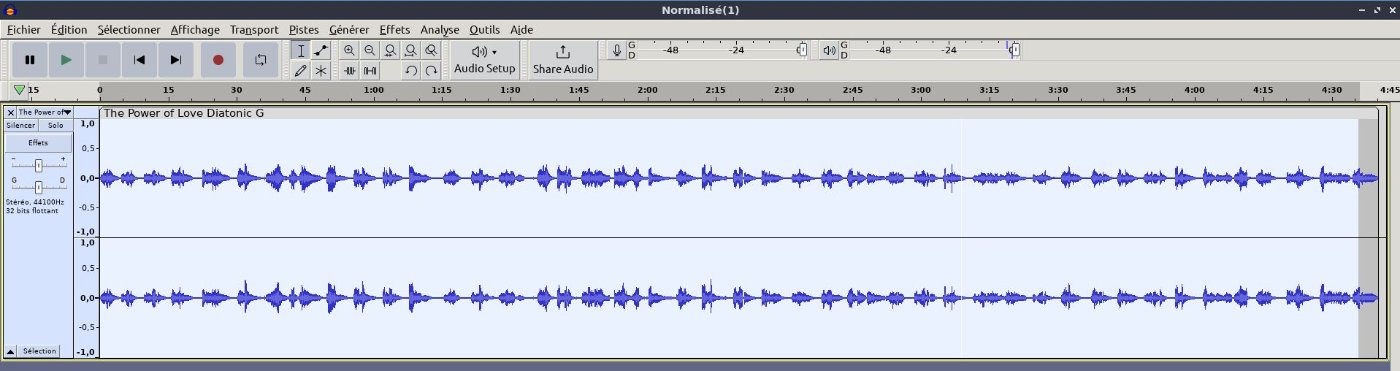This screenshot has height=371, width=1400.
Task: Open the Effets menu in the menu bar
Action: pyautogui.click(x=394, y=30)
